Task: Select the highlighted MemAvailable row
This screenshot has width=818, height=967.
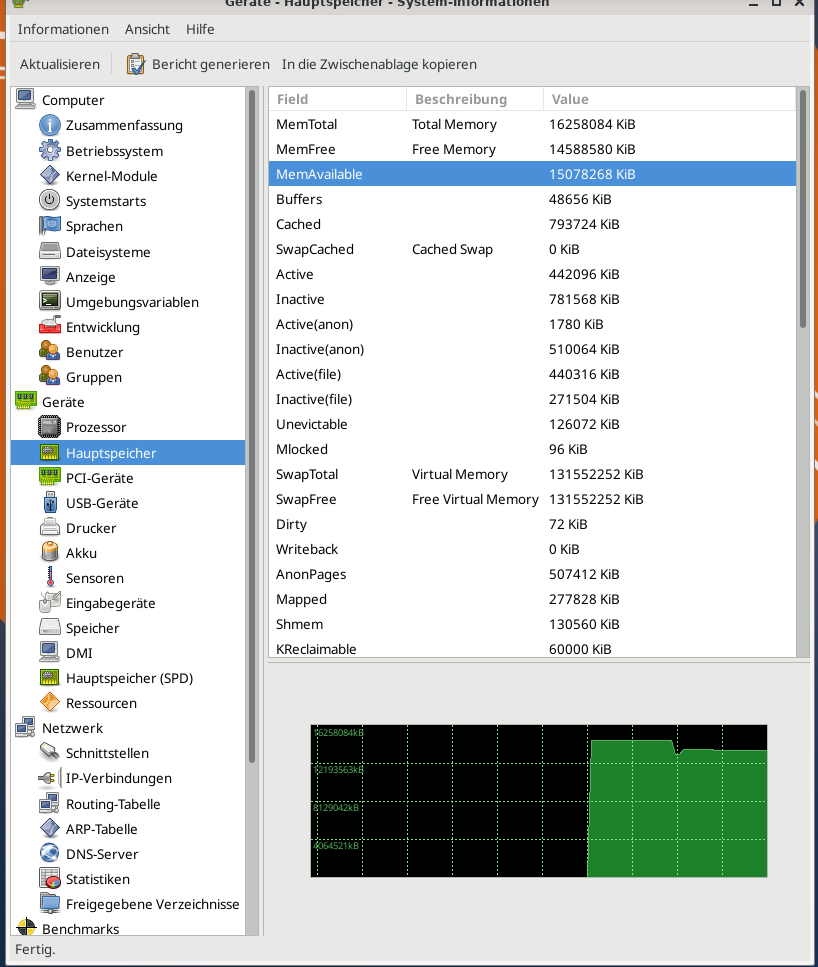Action: point(532,174)
